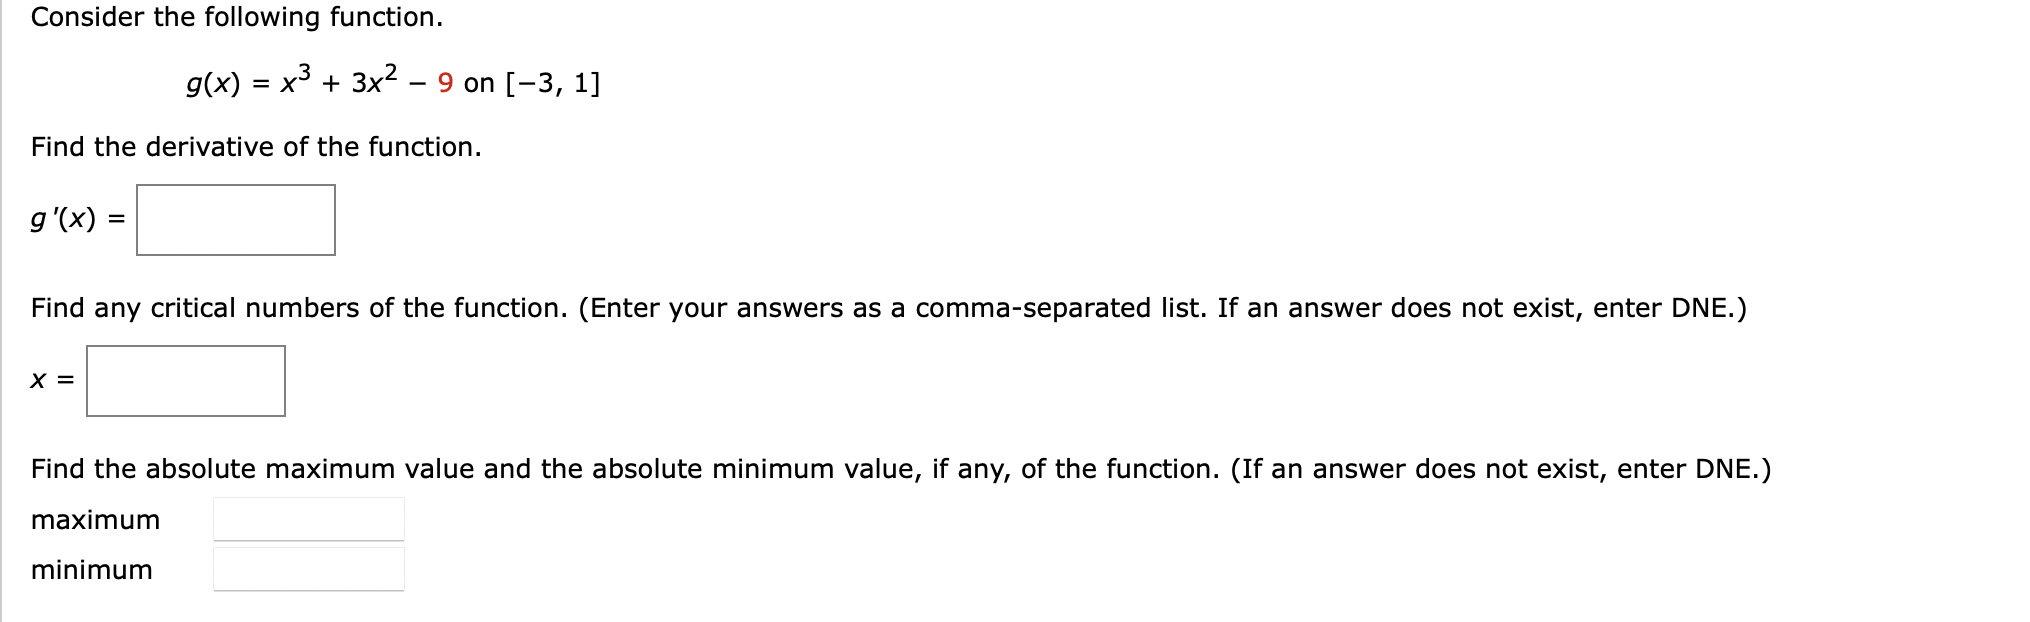Click the g'(x) = label
2030x622 pixels.
click(x=78, y=218)
